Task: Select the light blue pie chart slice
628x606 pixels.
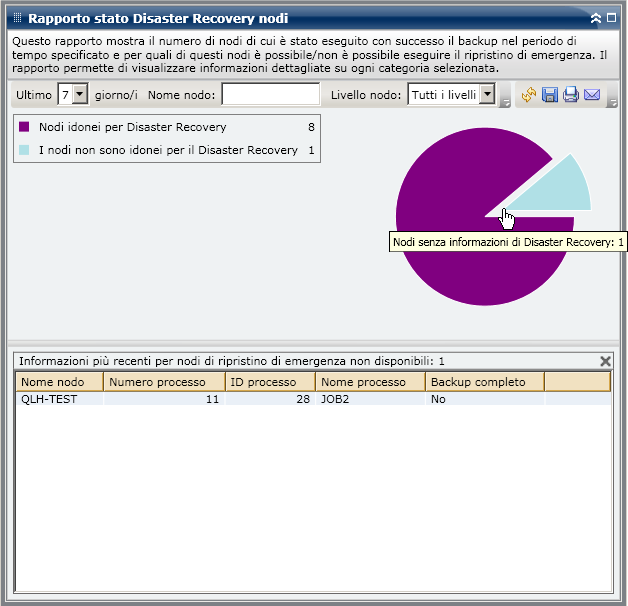Action: coord(561,190)
